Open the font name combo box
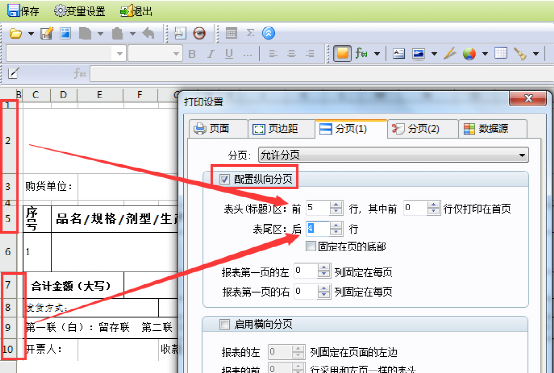 pos(66,54)
